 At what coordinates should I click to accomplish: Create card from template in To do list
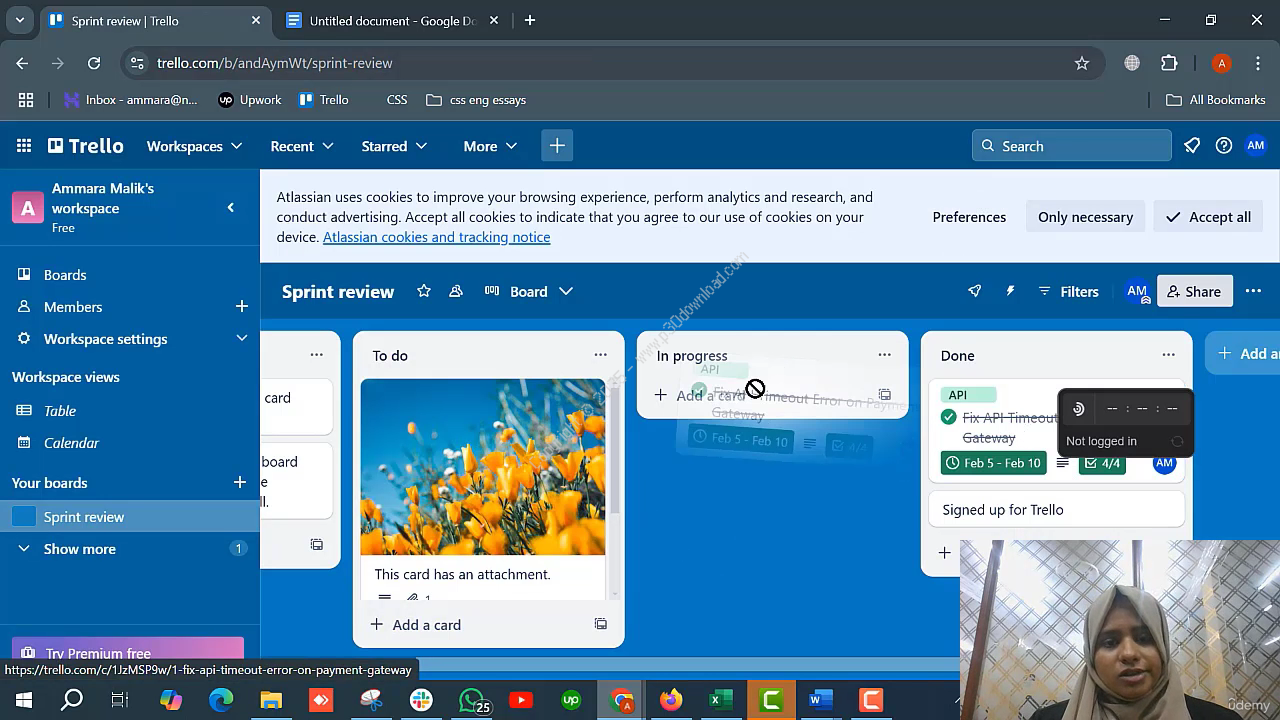coord(600,624)
